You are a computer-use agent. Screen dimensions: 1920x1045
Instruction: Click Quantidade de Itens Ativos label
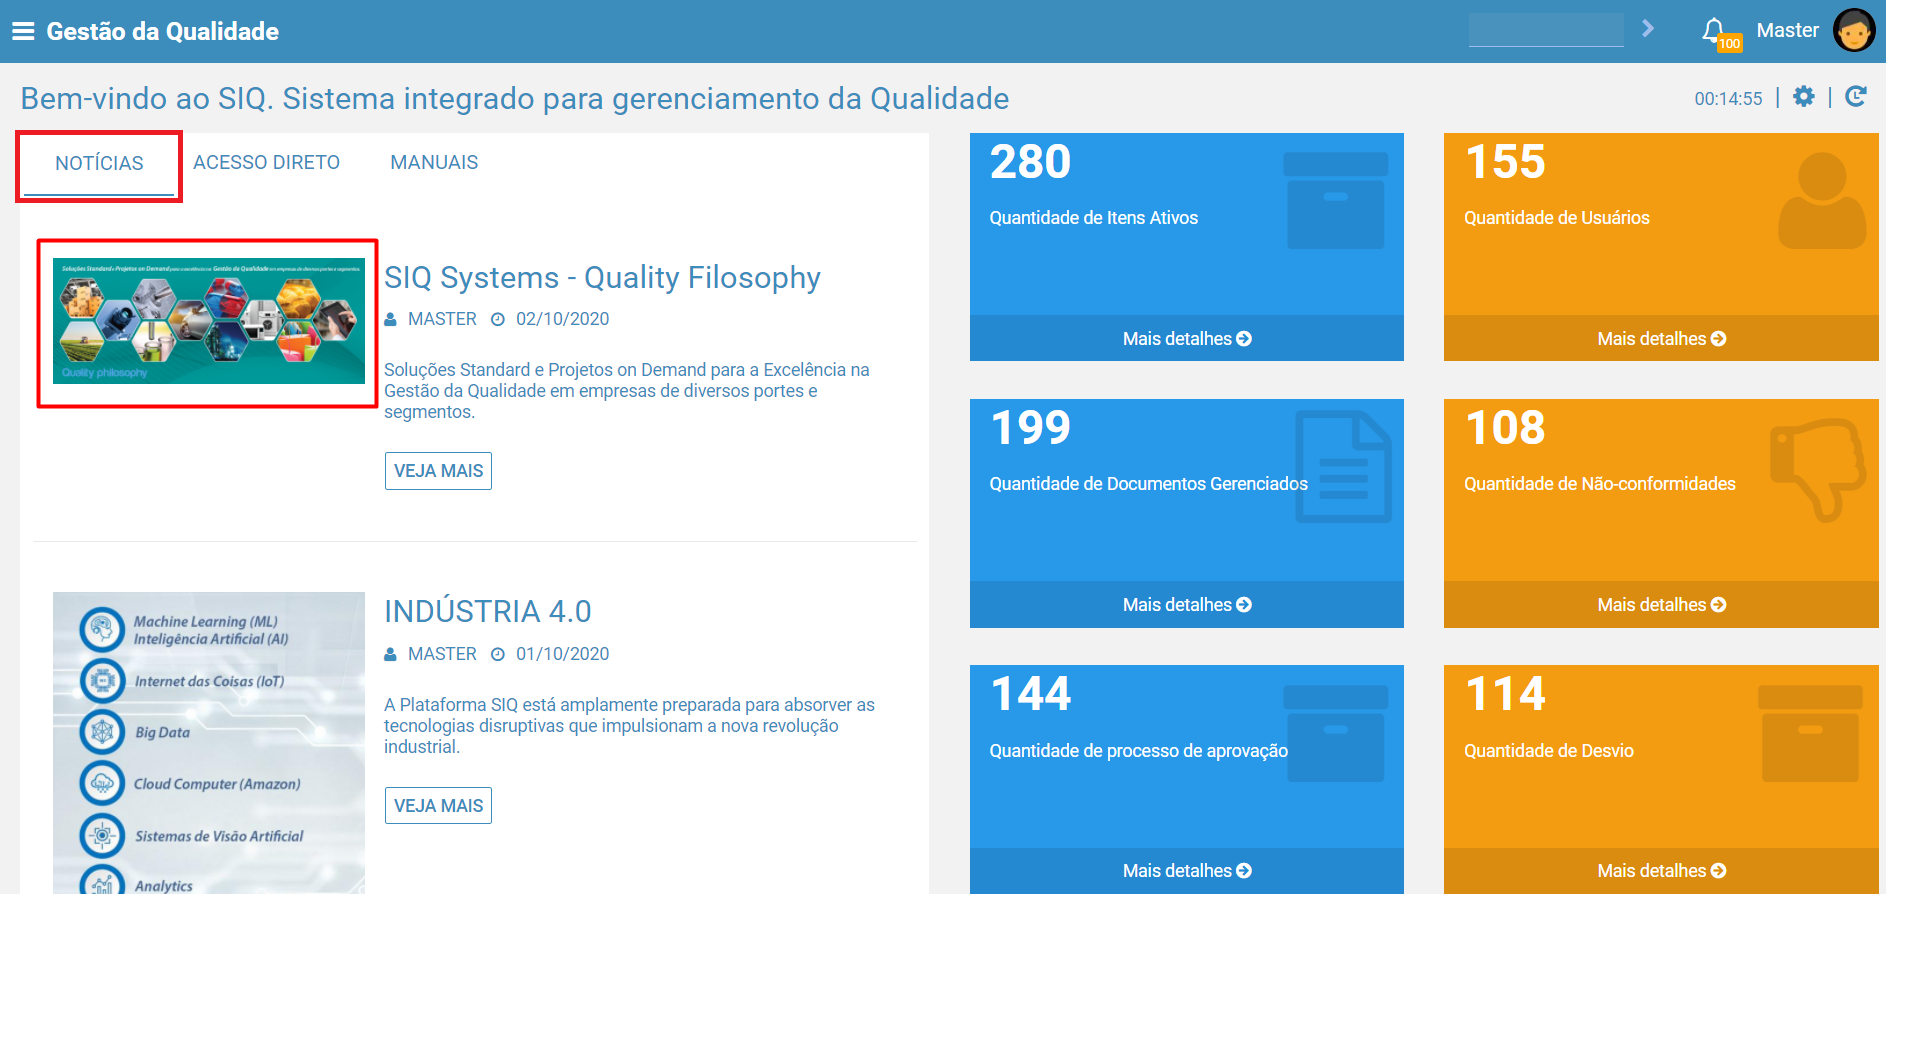(x=1093, y=218)
